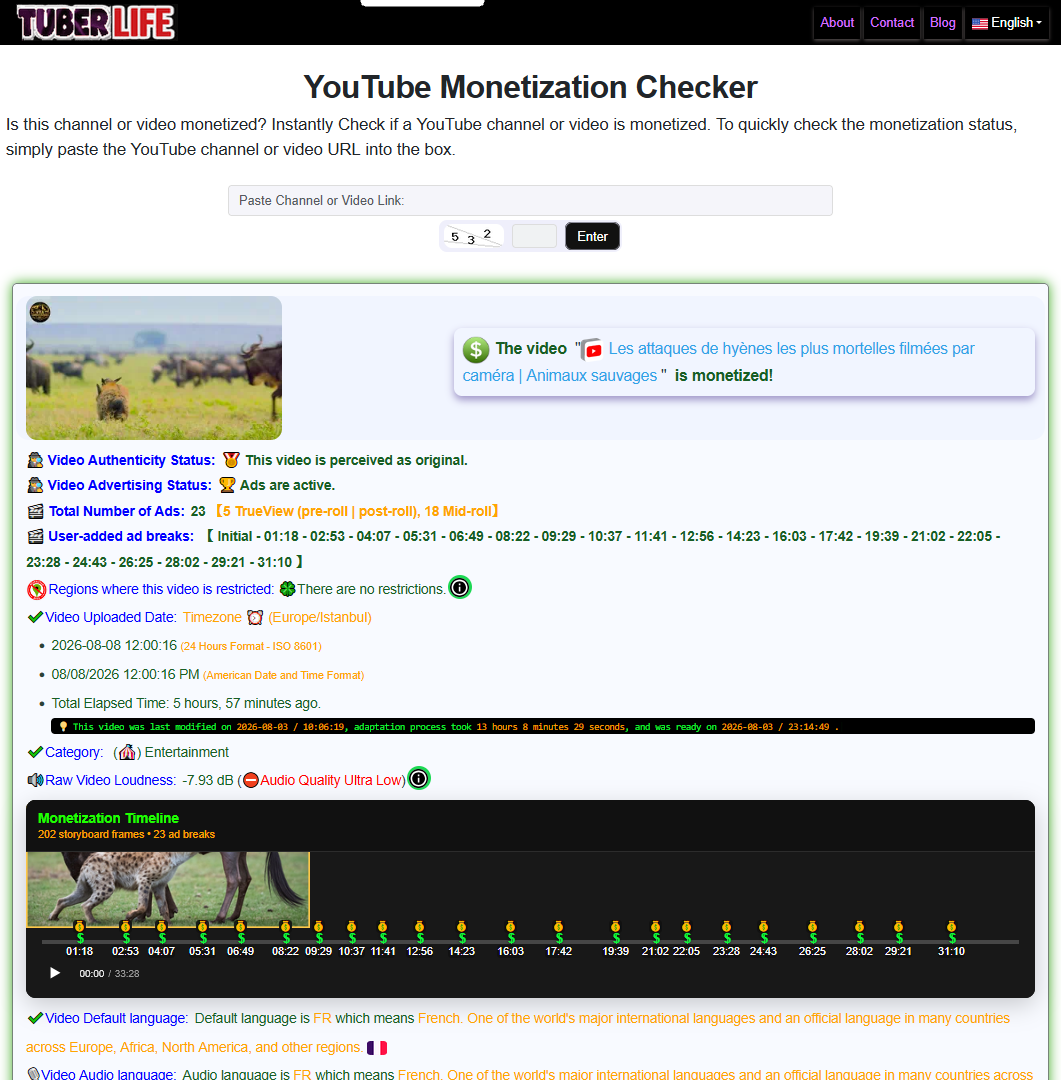This screenshot has width=1061, height=1080.
Task: Click the captcha image showing 5 3 2
Action: click(x=473, y=236)
